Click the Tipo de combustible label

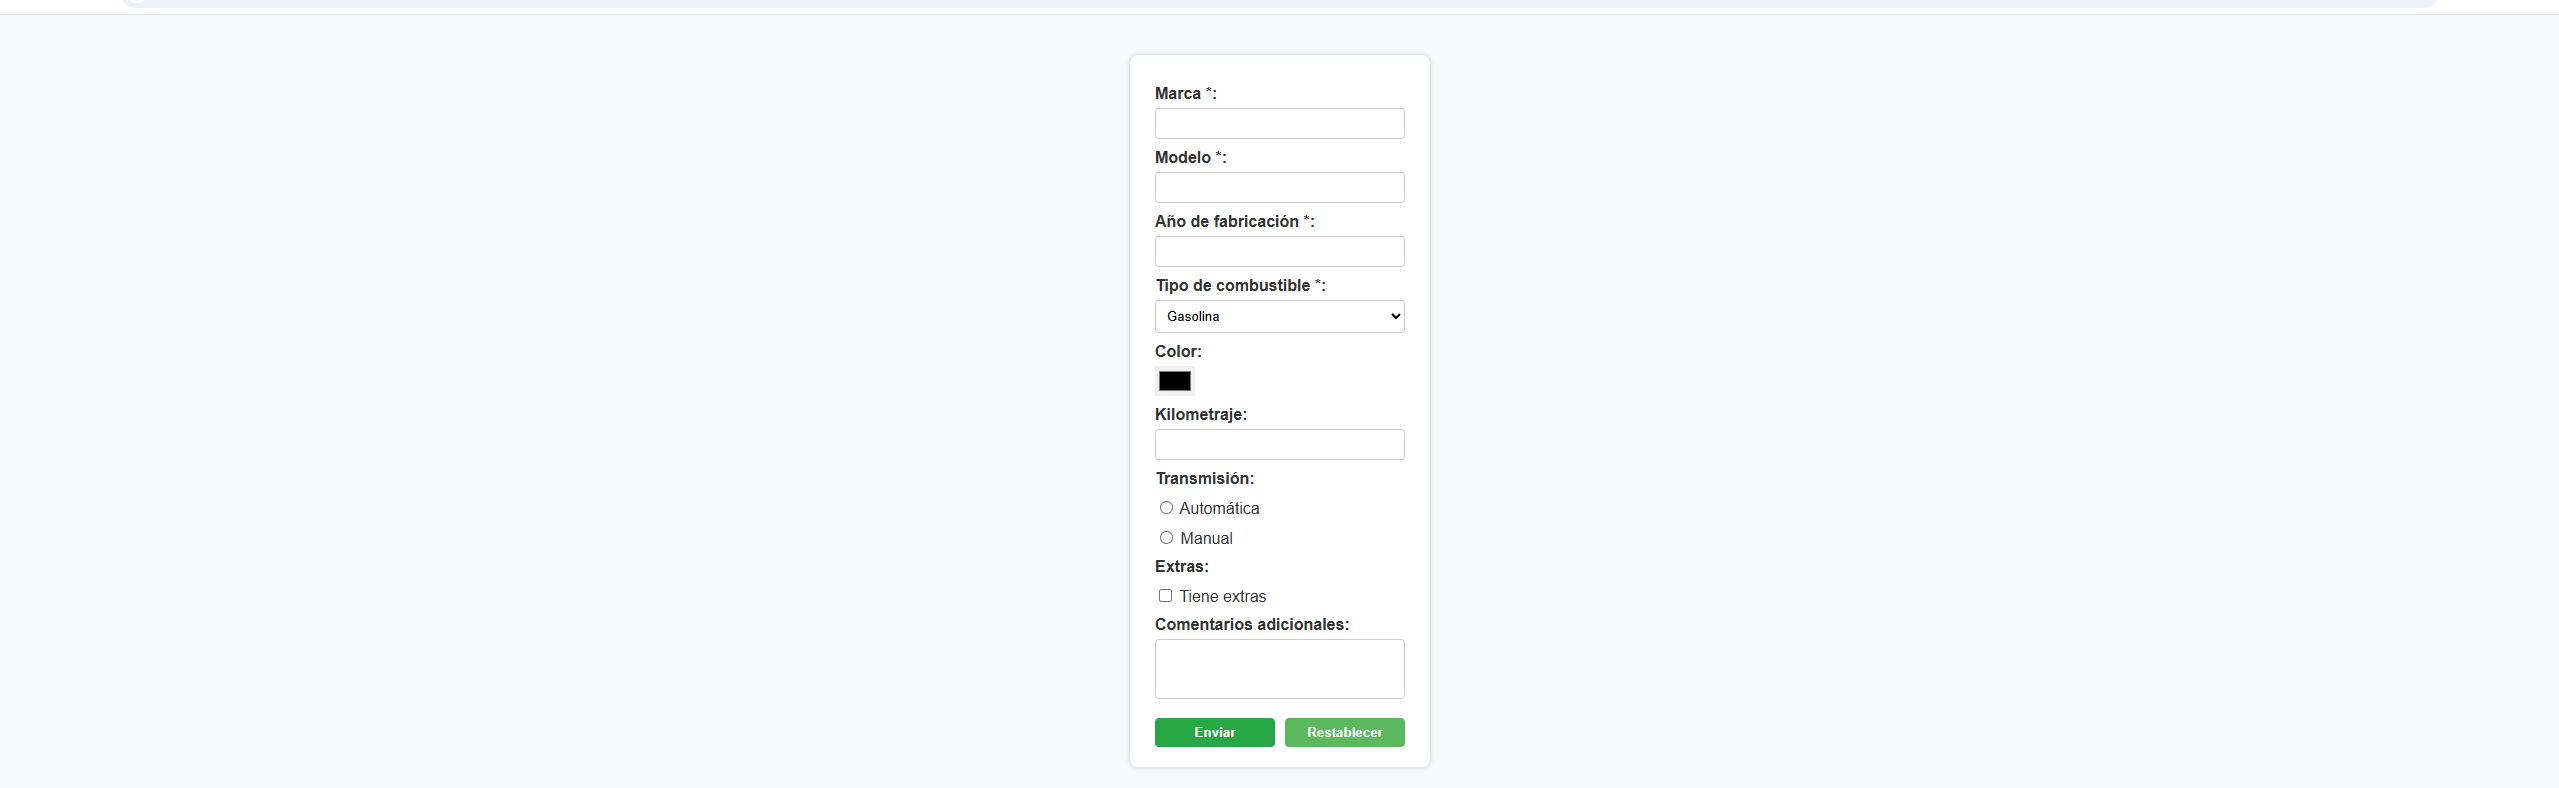(1233, 286)
